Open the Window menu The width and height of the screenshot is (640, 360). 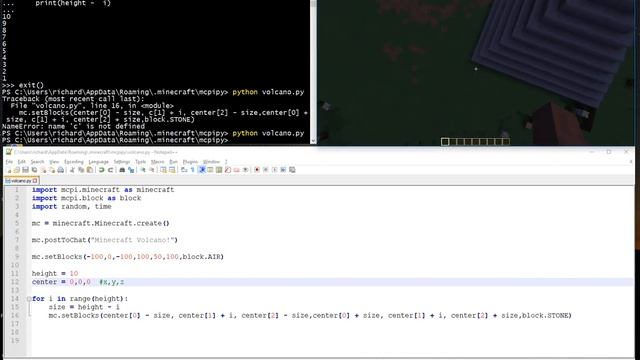tap(211, 162)
